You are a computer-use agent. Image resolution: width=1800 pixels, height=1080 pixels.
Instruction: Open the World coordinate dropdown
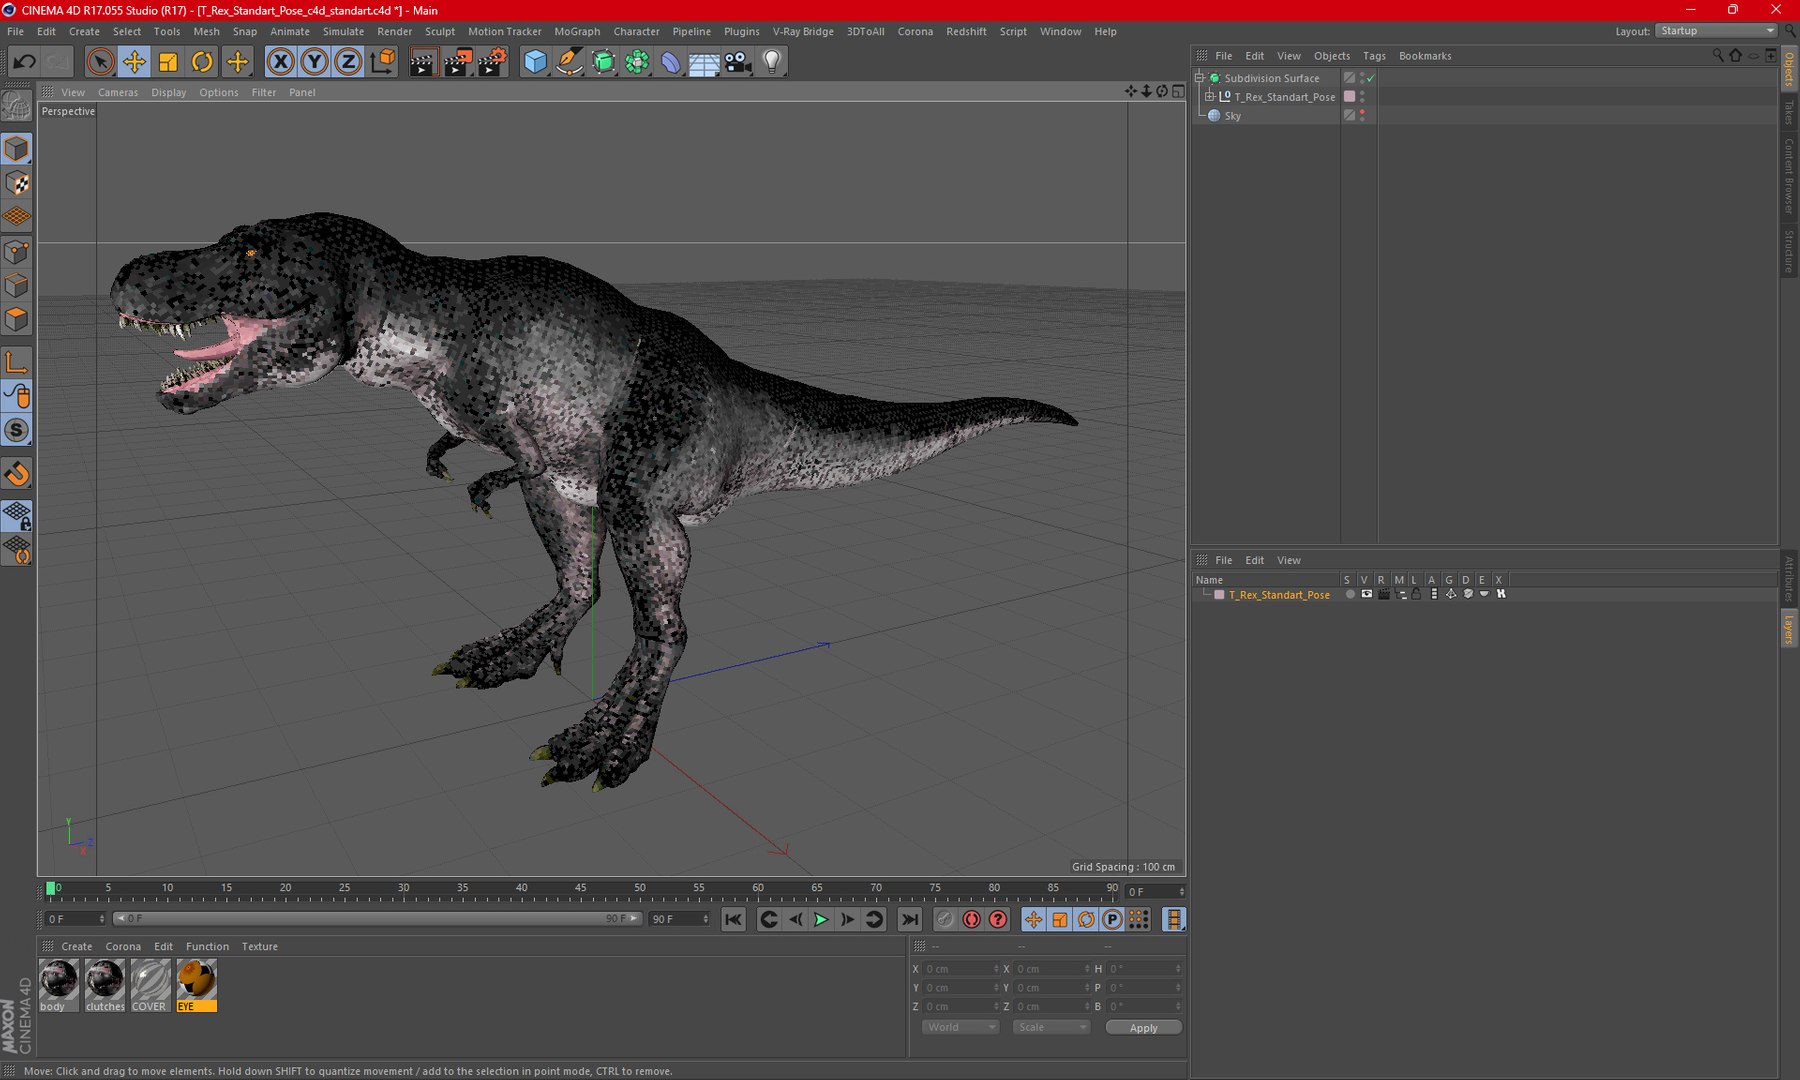tap(960, 1027)
